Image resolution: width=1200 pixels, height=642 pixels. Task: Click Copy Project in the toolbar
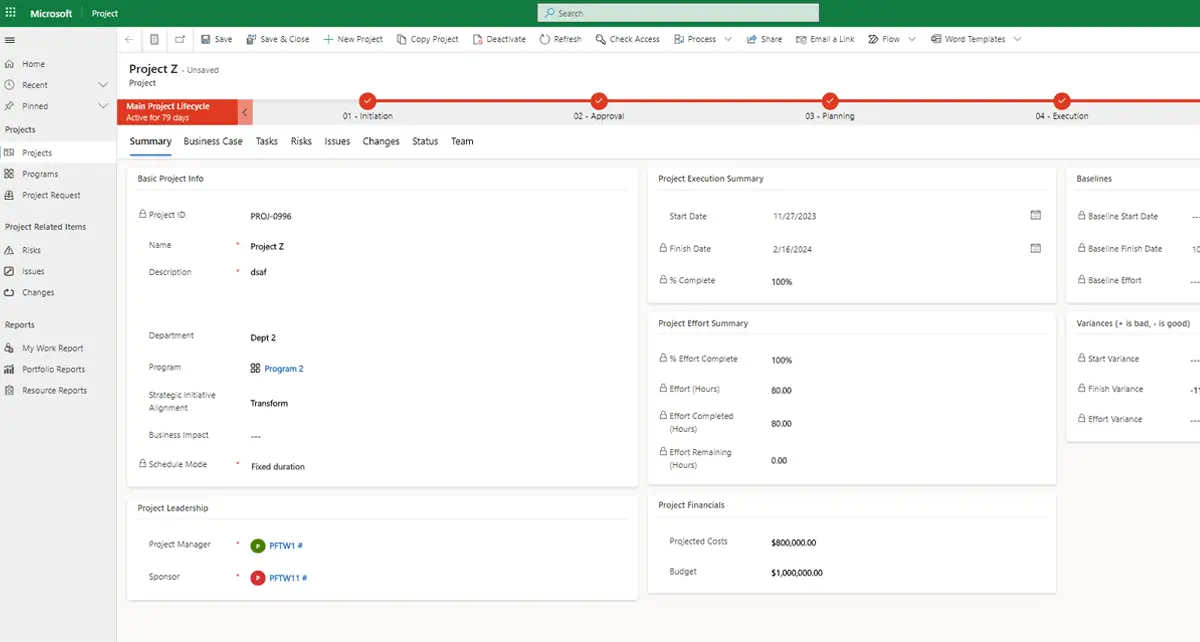(x=427, y=39)
